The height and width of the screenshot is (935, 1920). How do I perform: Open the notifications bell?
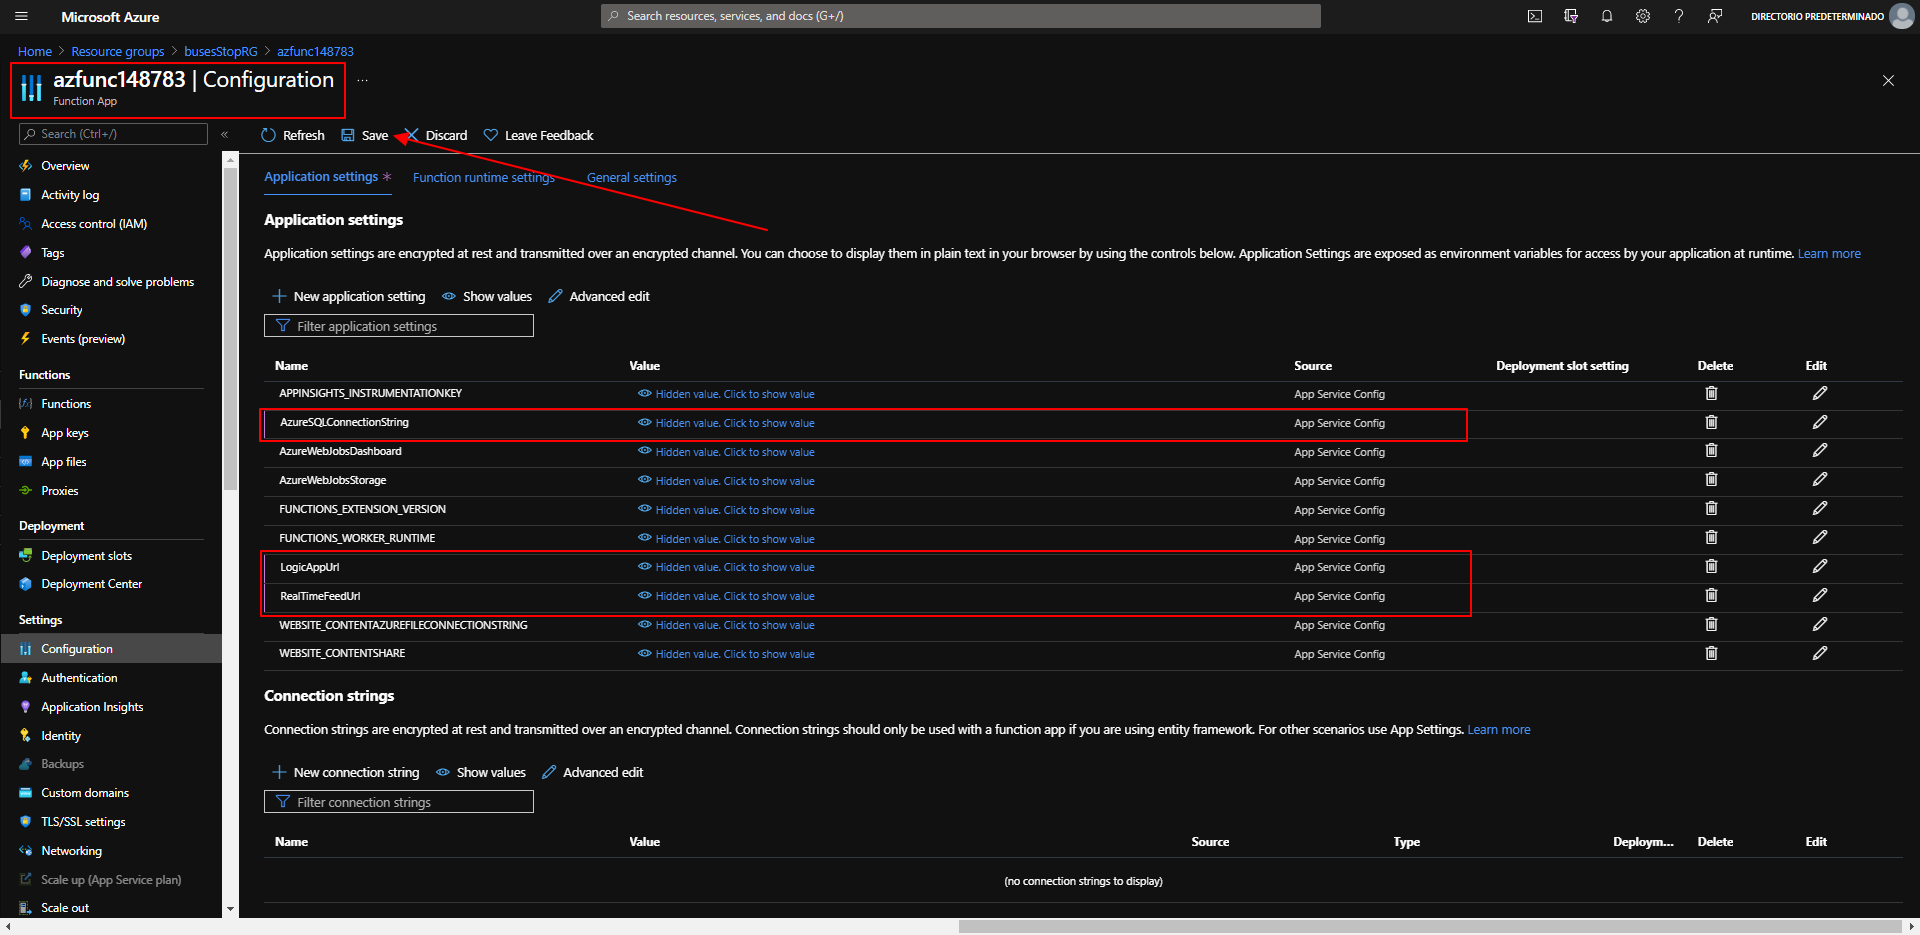pos(1607,16)
